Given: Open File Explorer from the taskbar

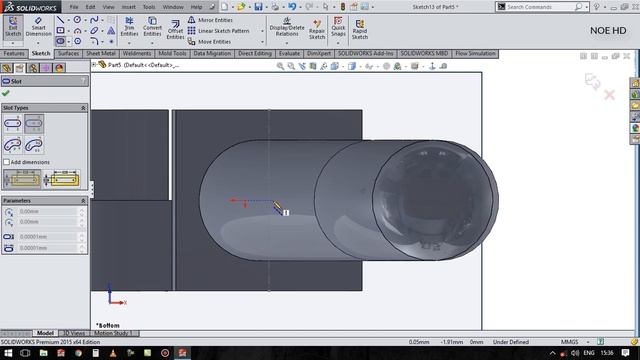Looking at the screenshot, I should [x=43, y=353].
